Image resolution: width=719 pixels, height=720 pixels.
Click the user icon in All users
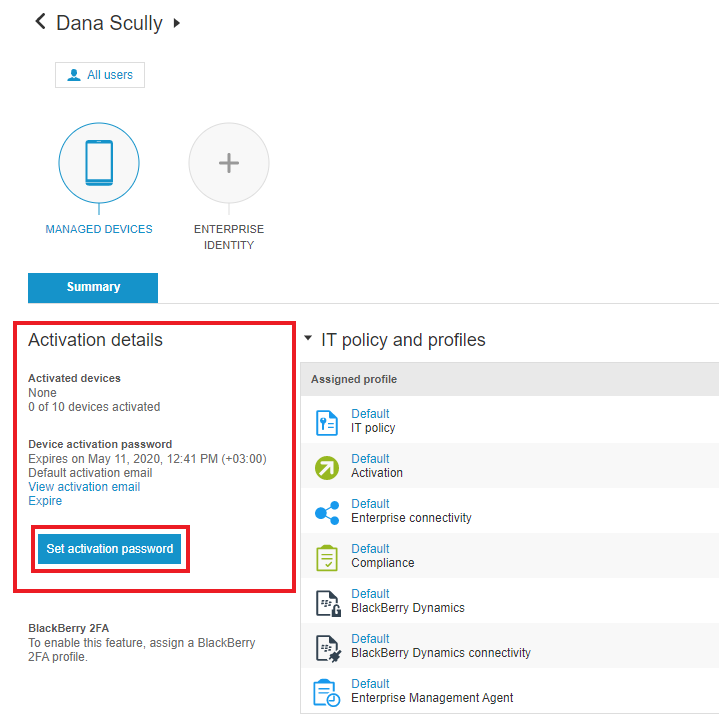(x=73, y=75)
